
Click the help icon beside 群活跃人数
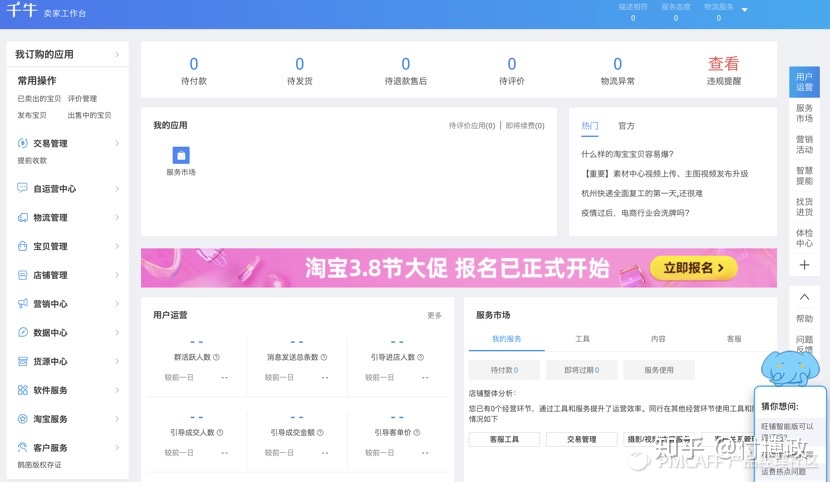pos(216,357)
